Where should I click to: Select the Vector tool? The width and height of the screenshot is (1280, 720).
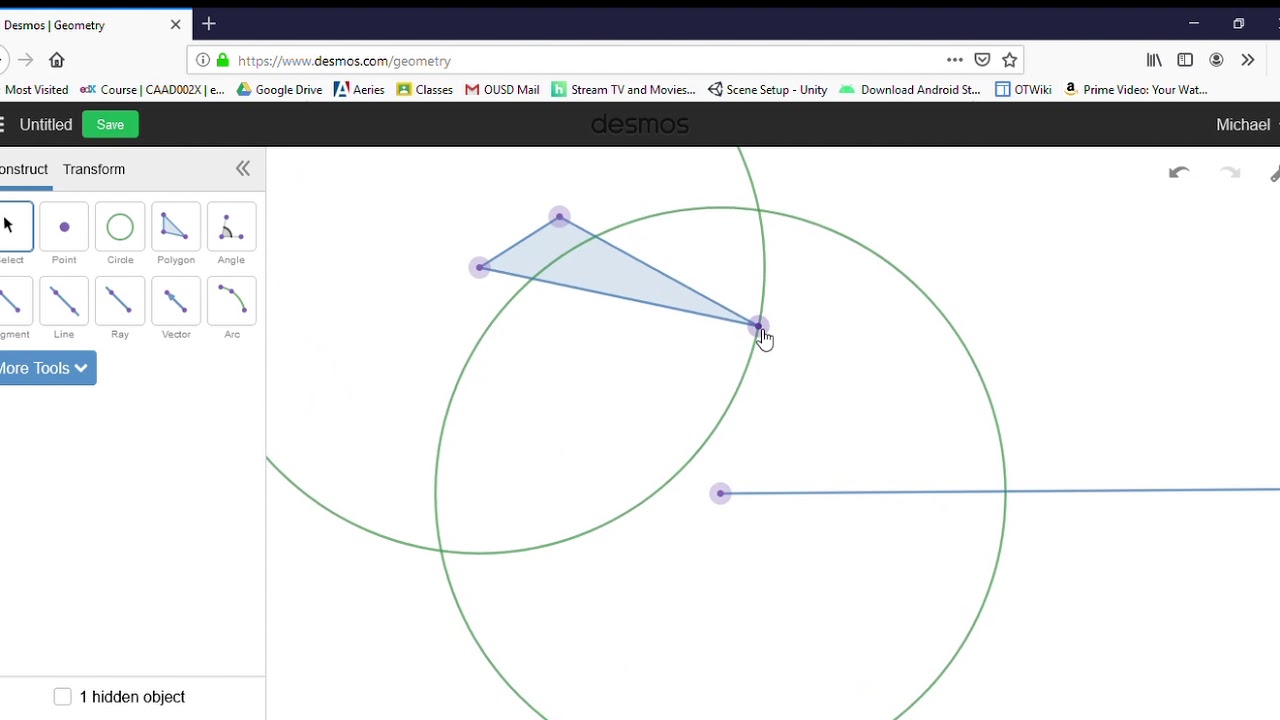[x=176, y=301]
